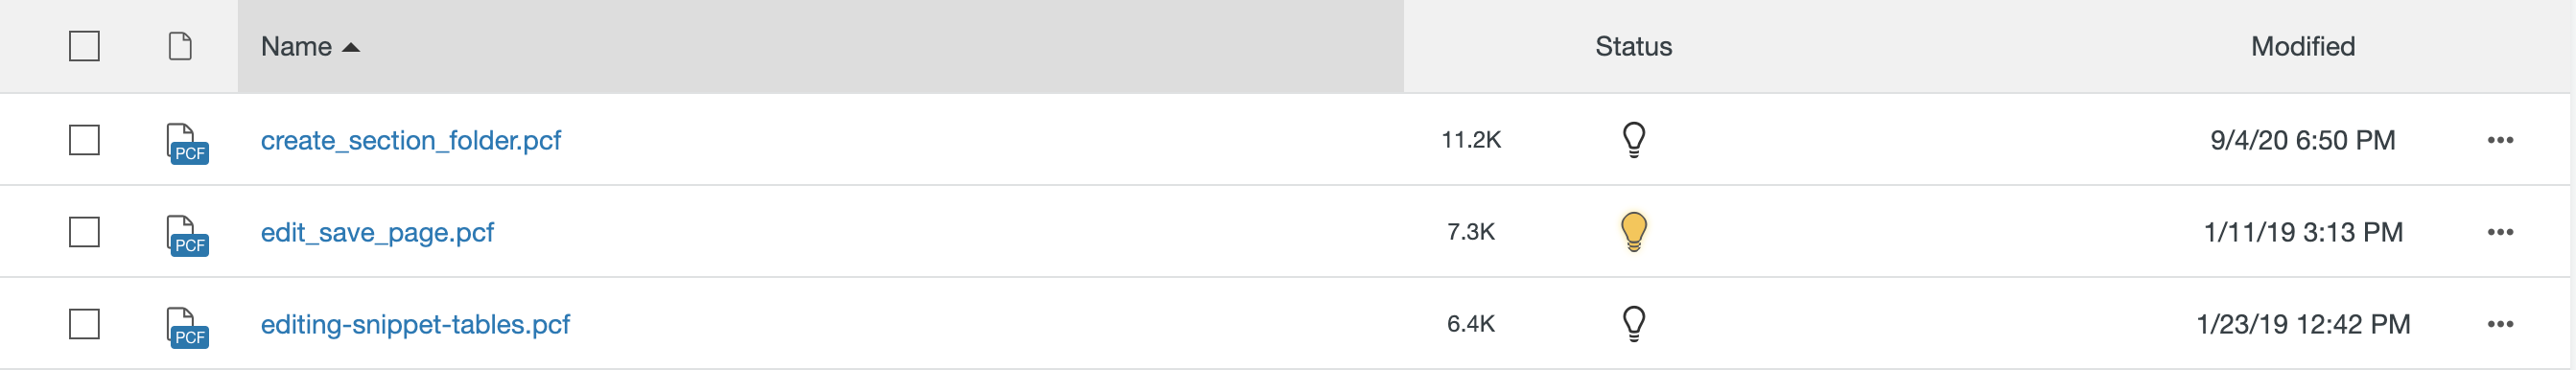
Task: Open the edit_save_page.pcf file link
Action: [x=377, y=232]
